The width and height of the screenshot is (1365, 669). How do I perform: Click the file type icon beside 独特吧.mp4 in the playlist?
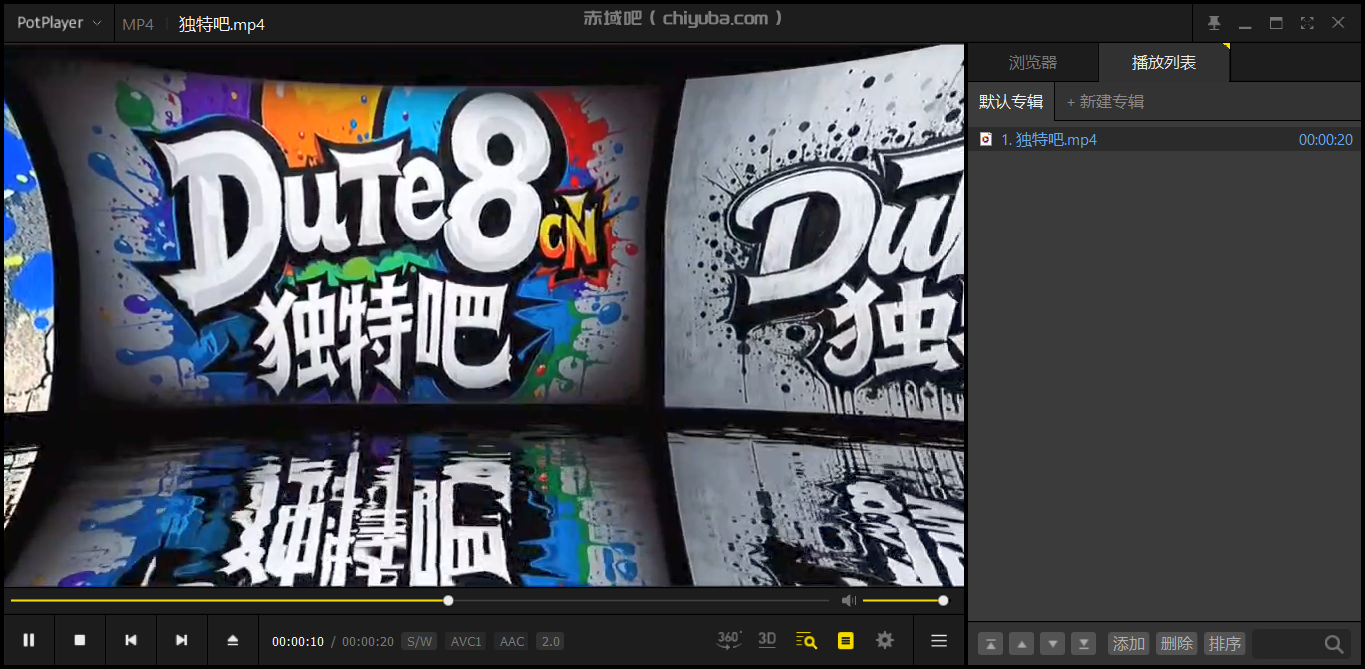click(986, 140)
